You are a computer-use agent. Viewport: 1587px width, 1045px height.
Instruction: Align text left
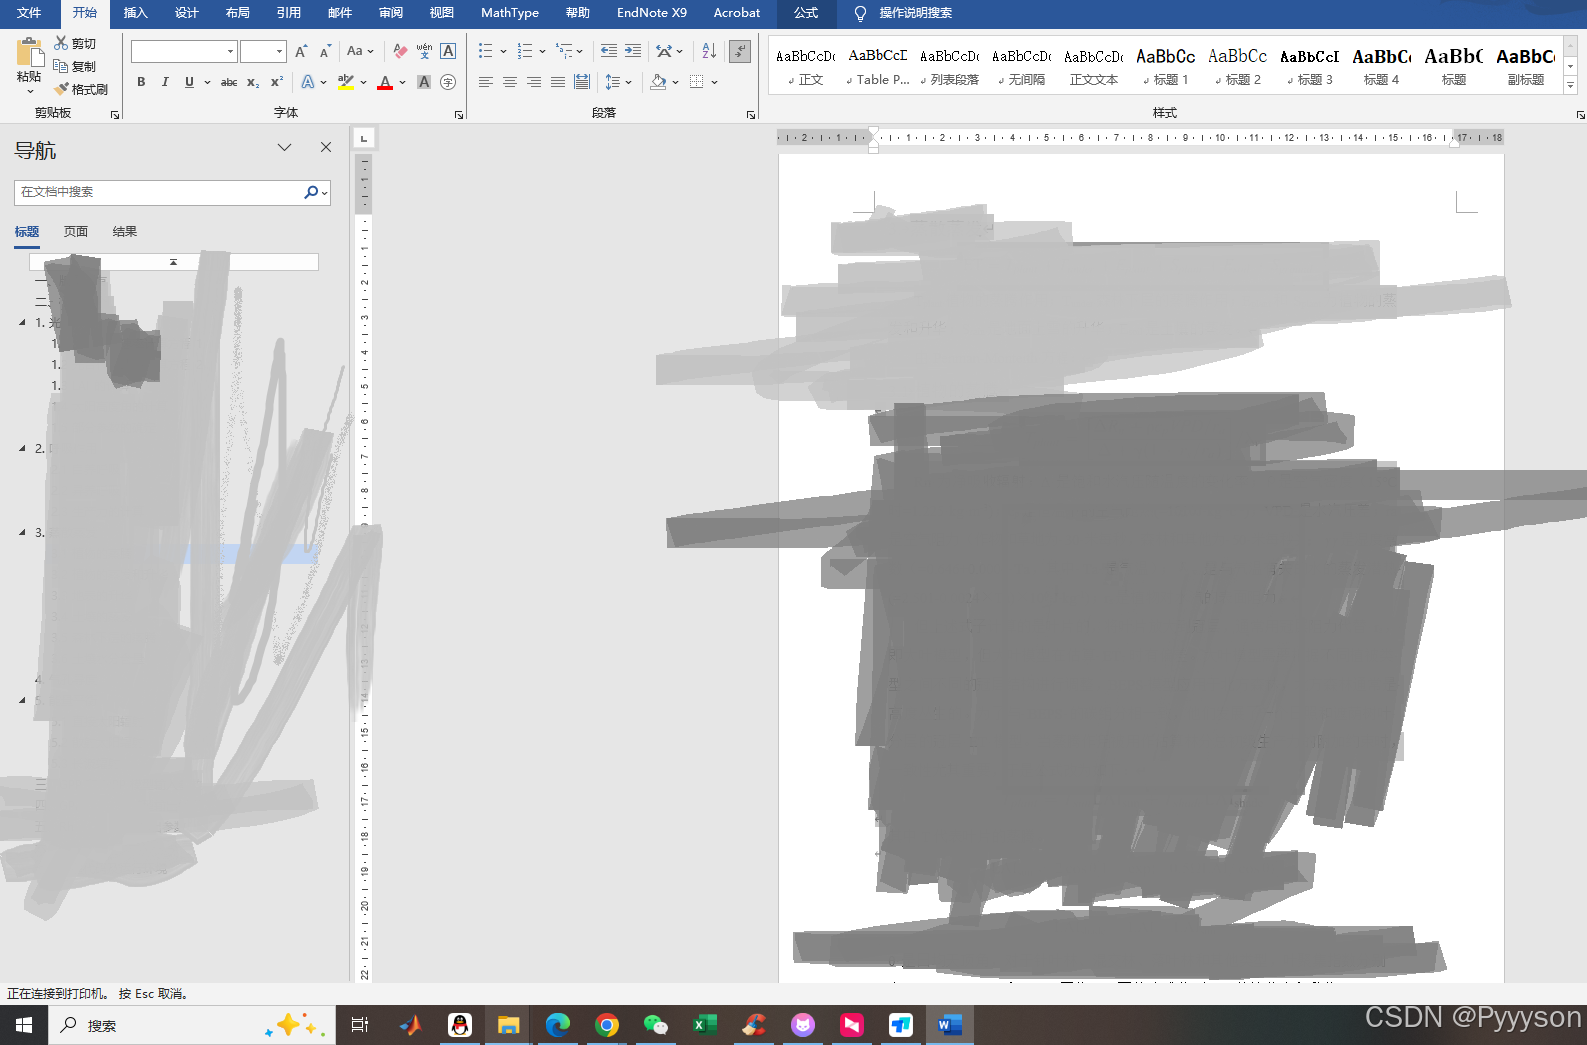(x=486, y=82)
